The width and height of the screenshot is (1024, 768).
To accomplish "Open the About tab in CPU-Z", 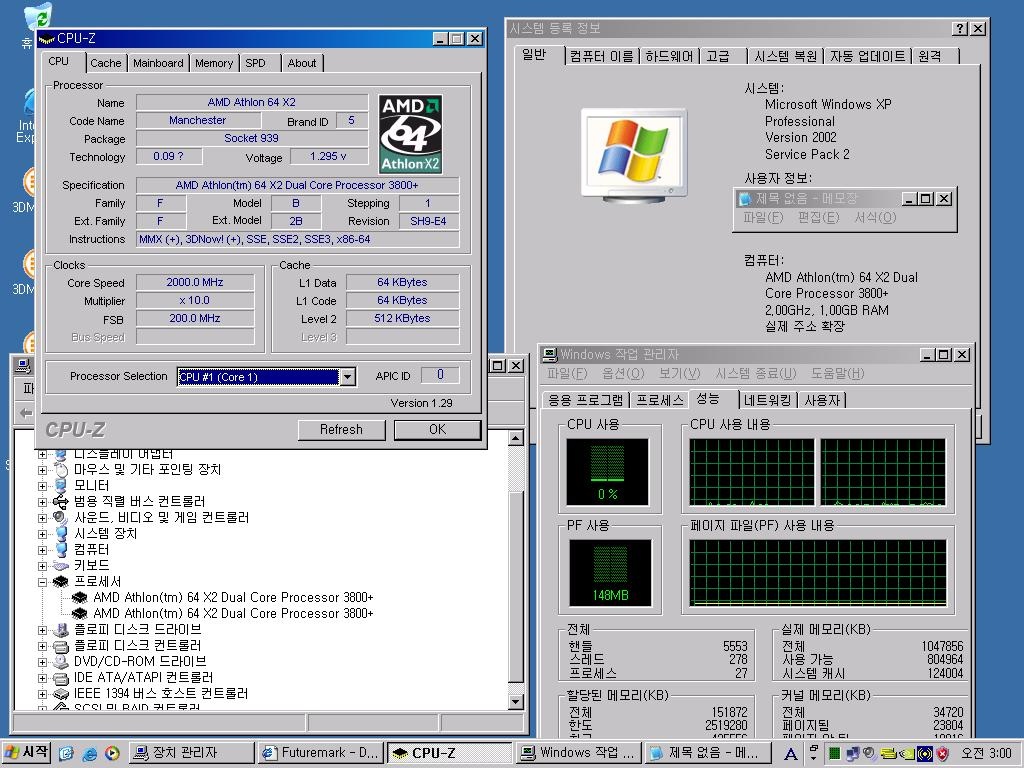I will pyautogui.click(x=302, y=63).
